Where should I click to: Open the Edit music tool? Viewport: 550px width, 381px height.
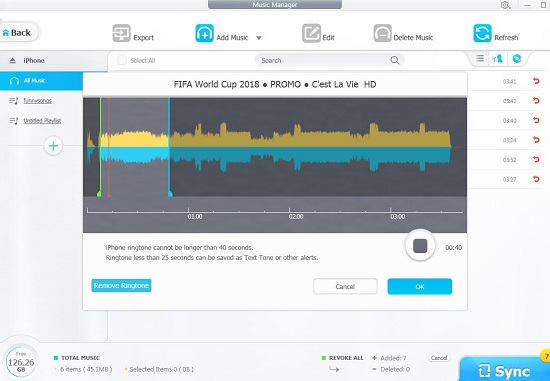[x=311, y=33]
